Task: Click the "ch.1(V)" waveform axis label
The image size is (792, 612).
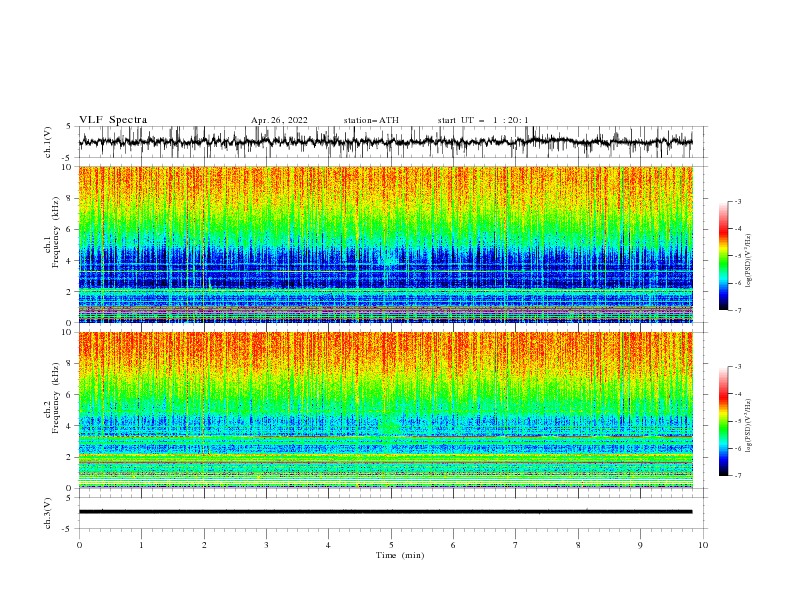Action: [x=48, y=142]
